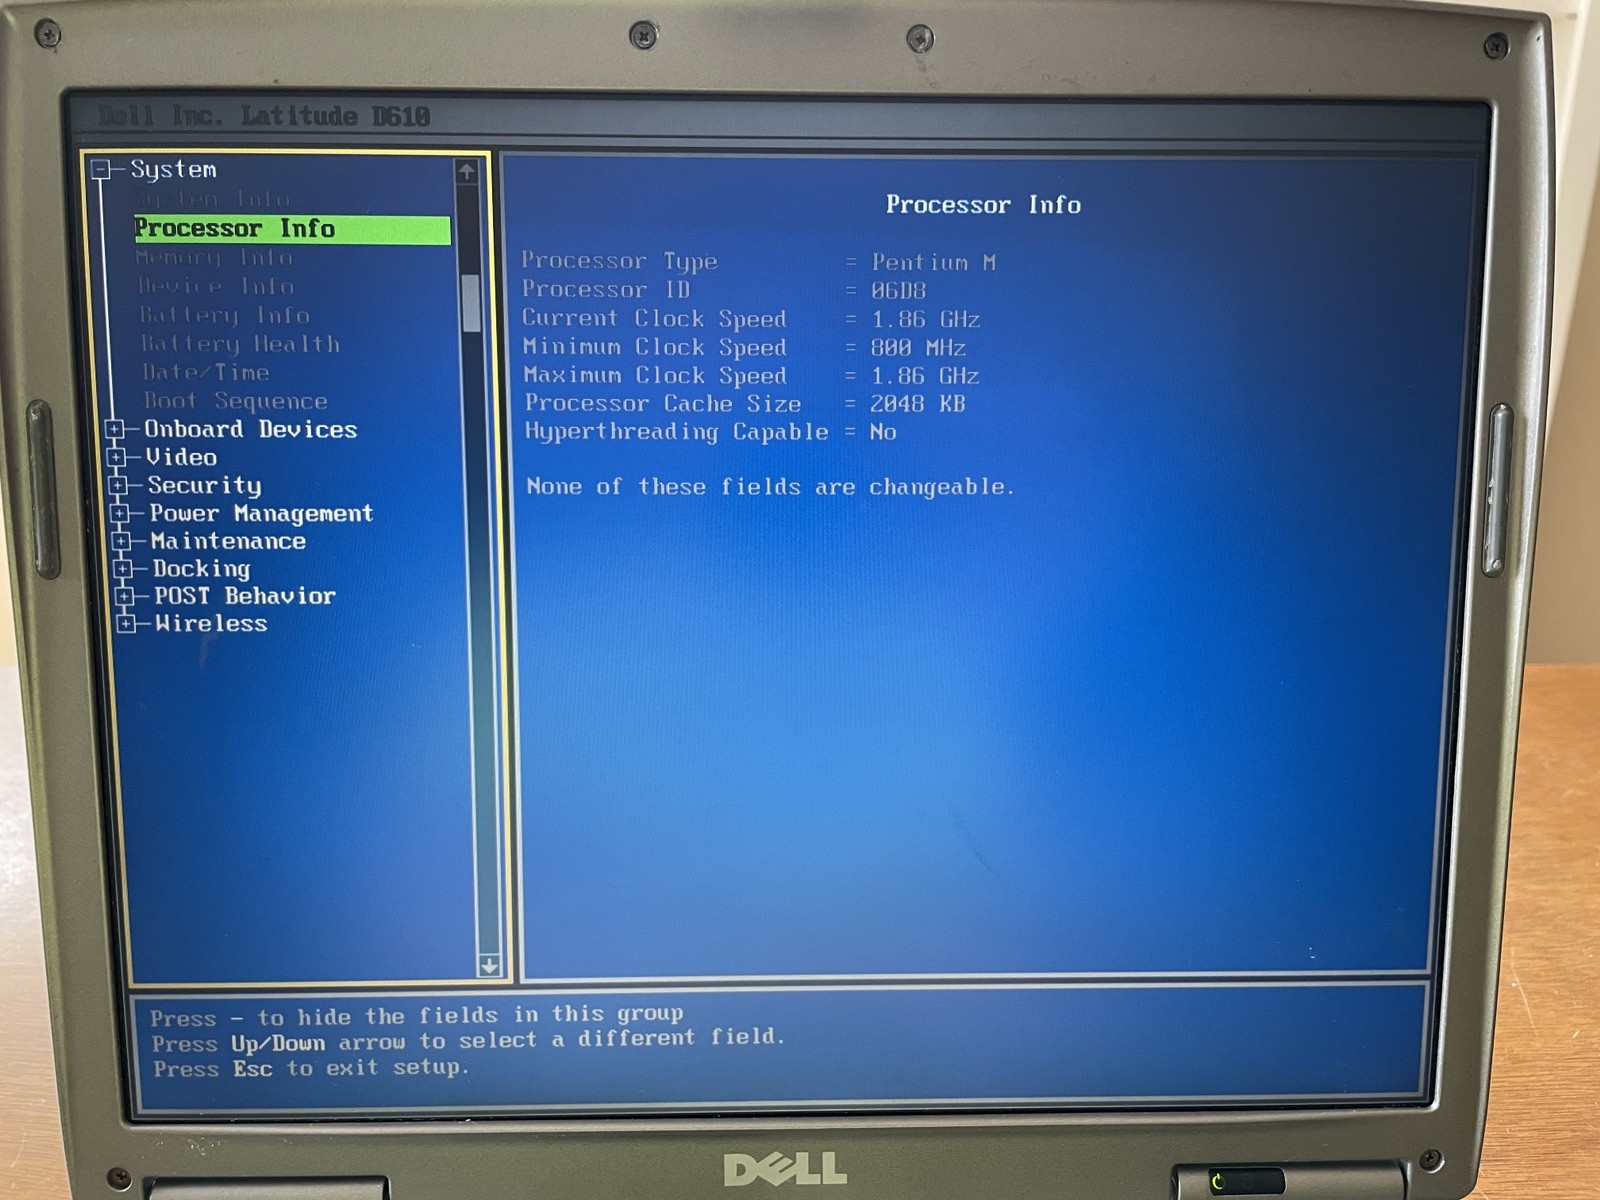Click the Maximum Clock Speed label
The height and width of the screenshot is (1200, 1600).
pos(655,375)
